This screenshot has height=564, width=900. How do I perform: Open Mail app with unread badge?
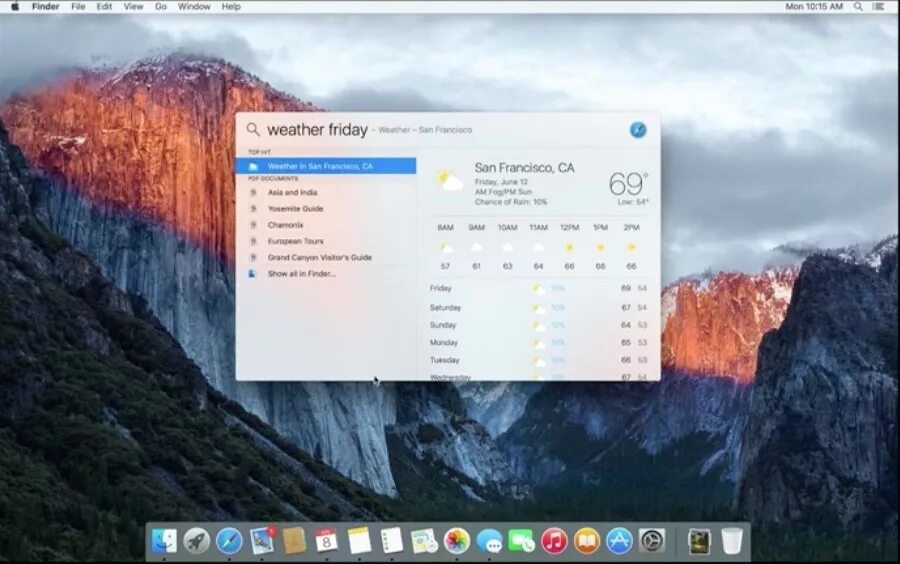click(x=262, y=540)
